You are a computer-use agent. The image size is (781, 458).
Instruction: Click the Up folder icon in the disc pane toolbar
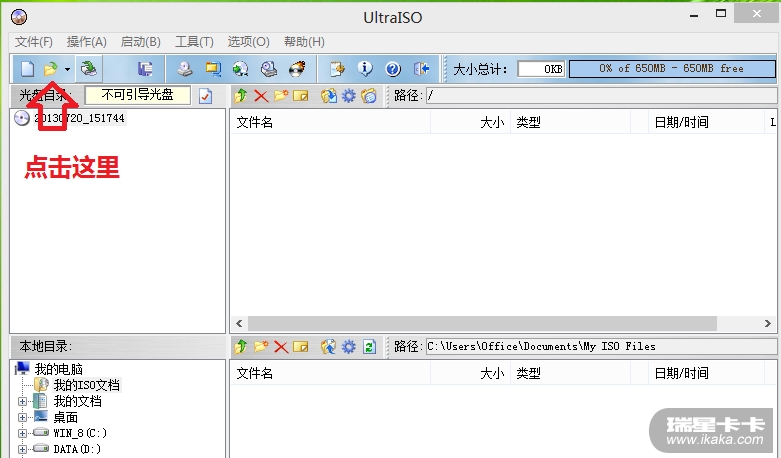coord(241,96)
